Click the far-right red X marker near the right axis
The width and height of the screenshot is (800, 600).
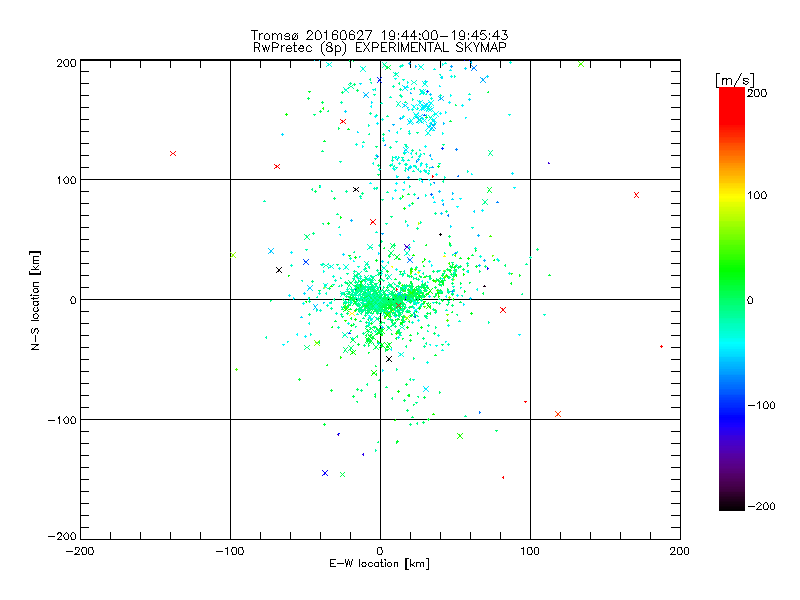(x=636, y=195)
